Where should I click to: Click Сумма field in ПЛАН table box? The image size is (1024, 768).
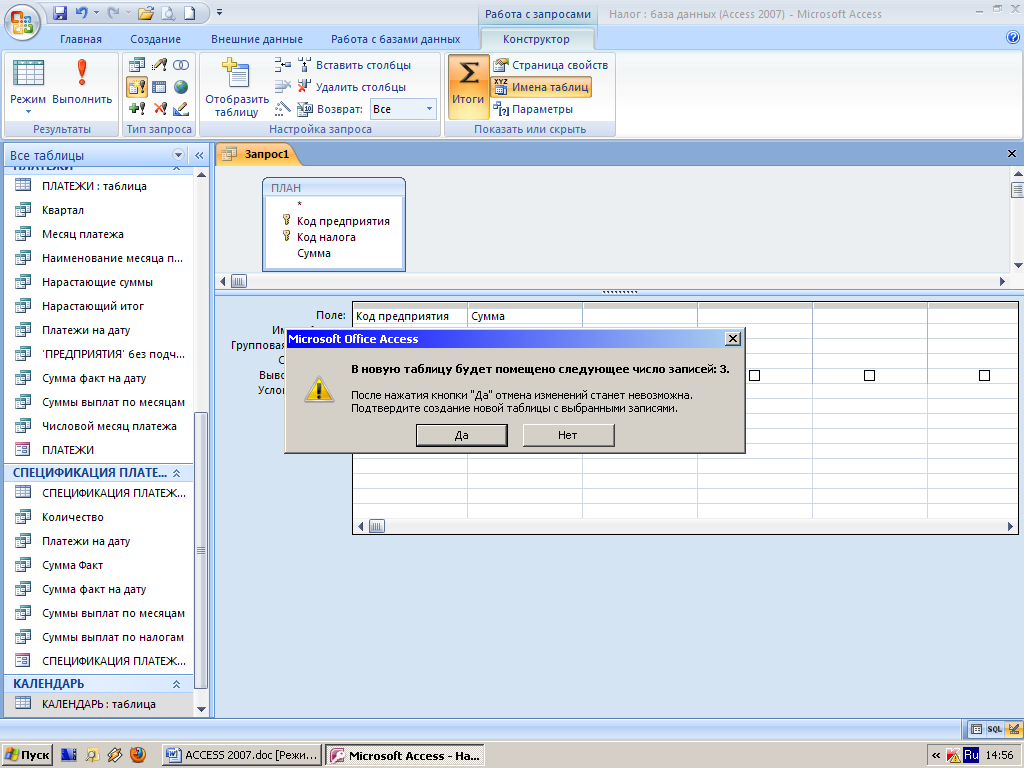[314, 253]
